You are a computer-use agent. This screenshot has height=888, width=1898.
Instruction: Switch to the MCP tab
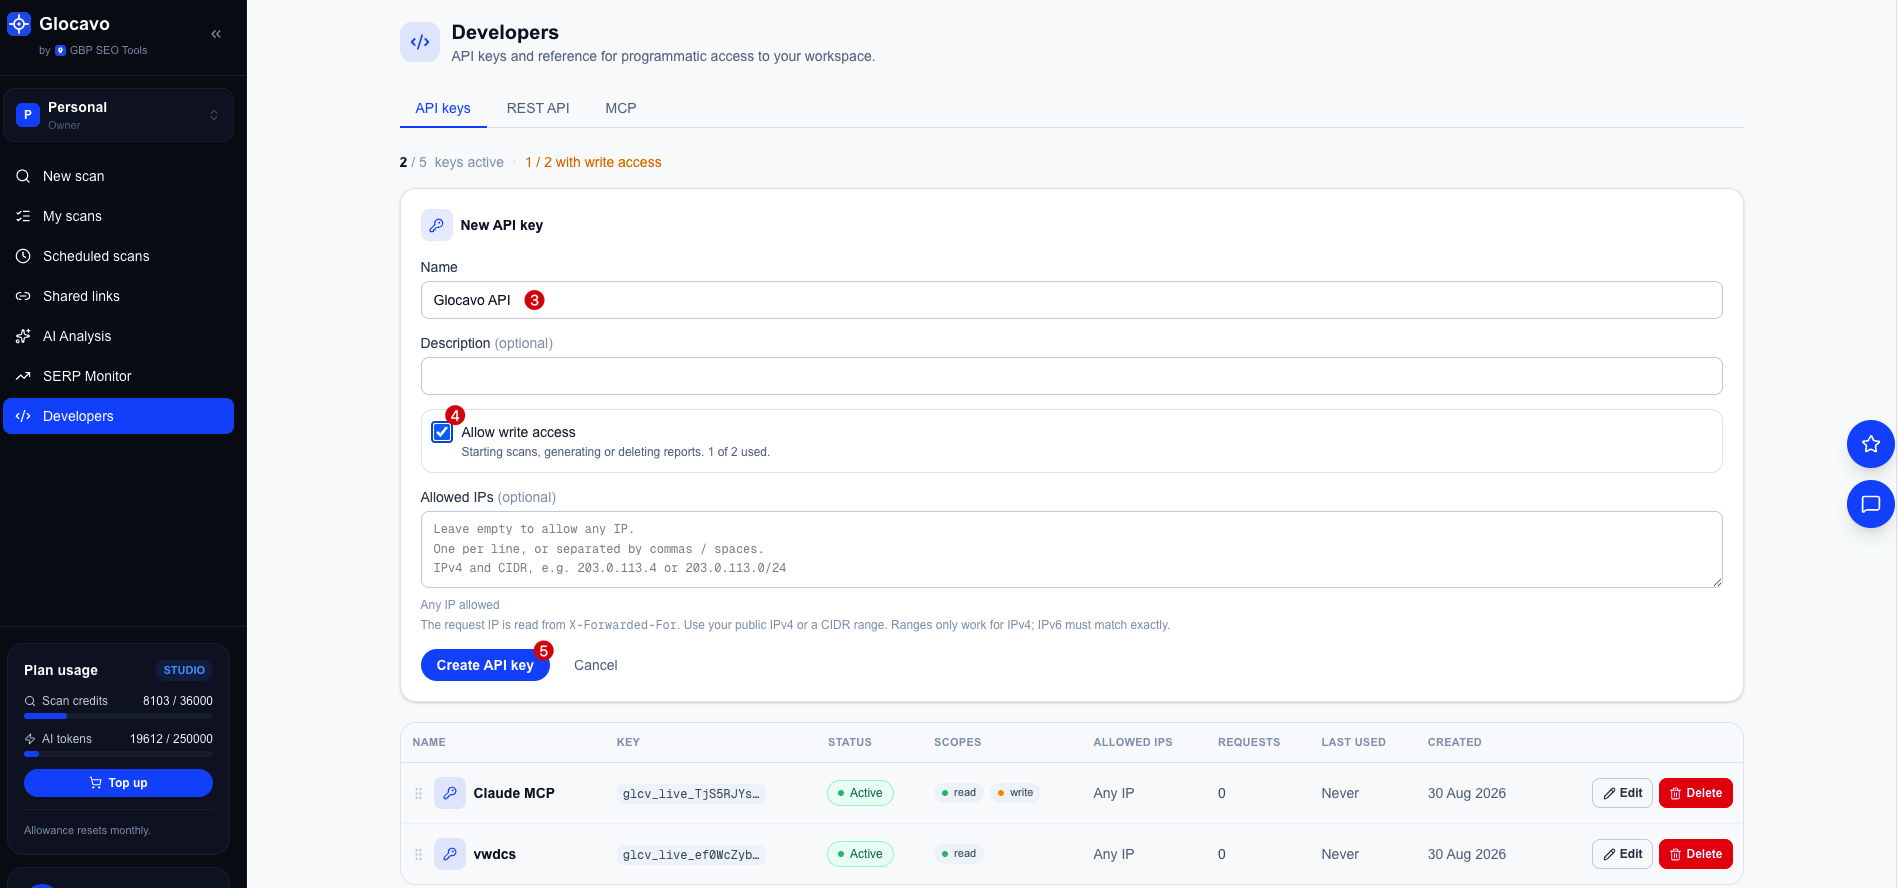click(x=621, y=108)
